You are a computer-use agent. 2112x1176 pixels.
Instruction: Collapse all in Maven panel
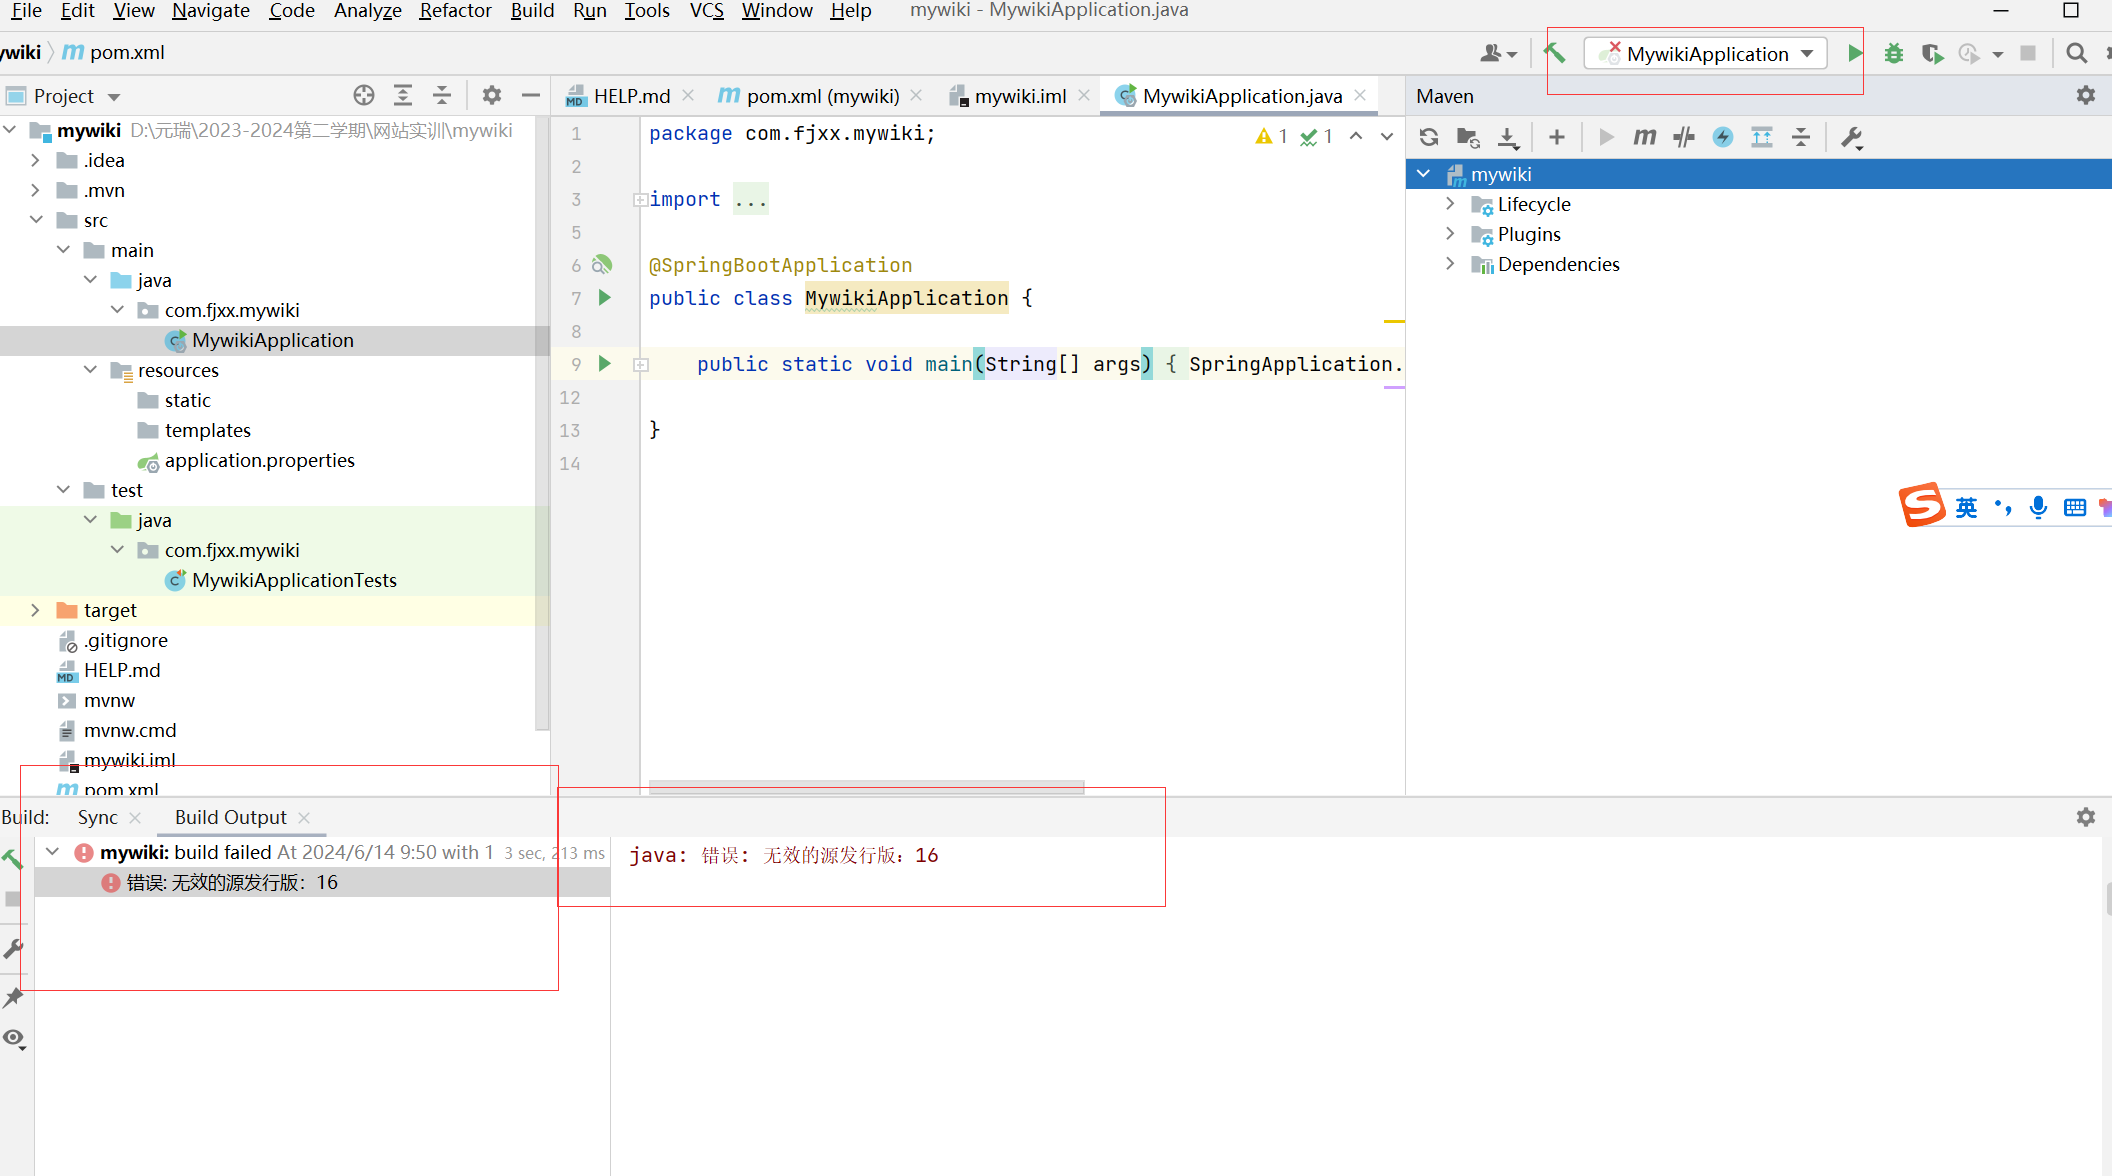[x=1800, y=137]
